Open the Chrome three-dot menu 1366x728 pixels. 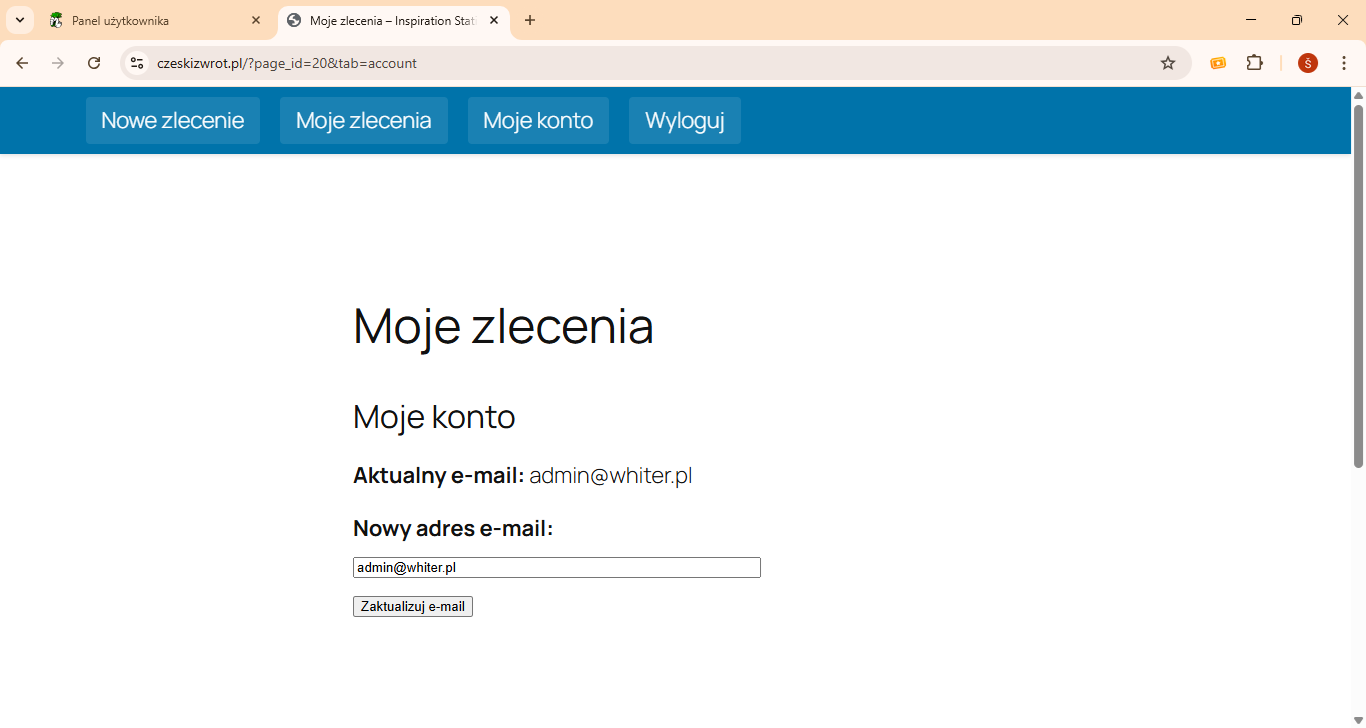tap(1344, 63)
